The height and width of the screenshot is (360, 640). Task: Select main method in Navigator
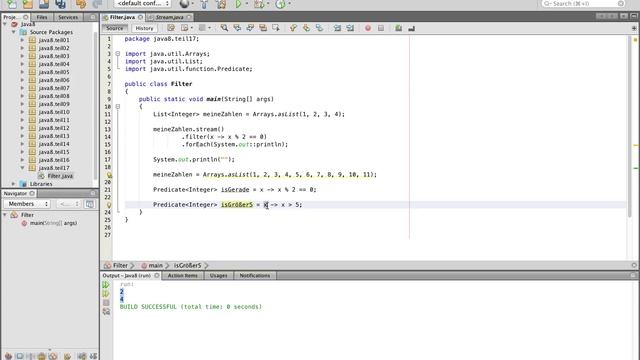click(x=53, y=223)
